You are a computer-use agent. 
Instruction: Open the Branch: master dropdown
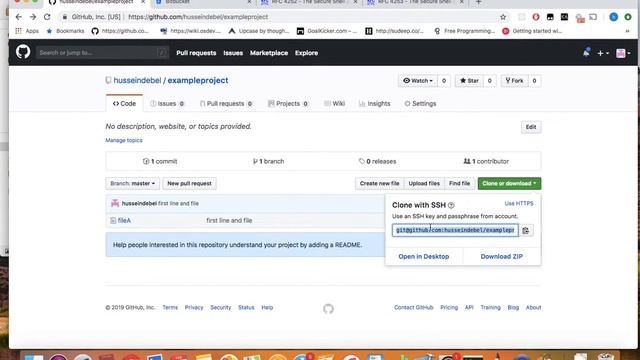pyautogui.click(x=132, y=184)
